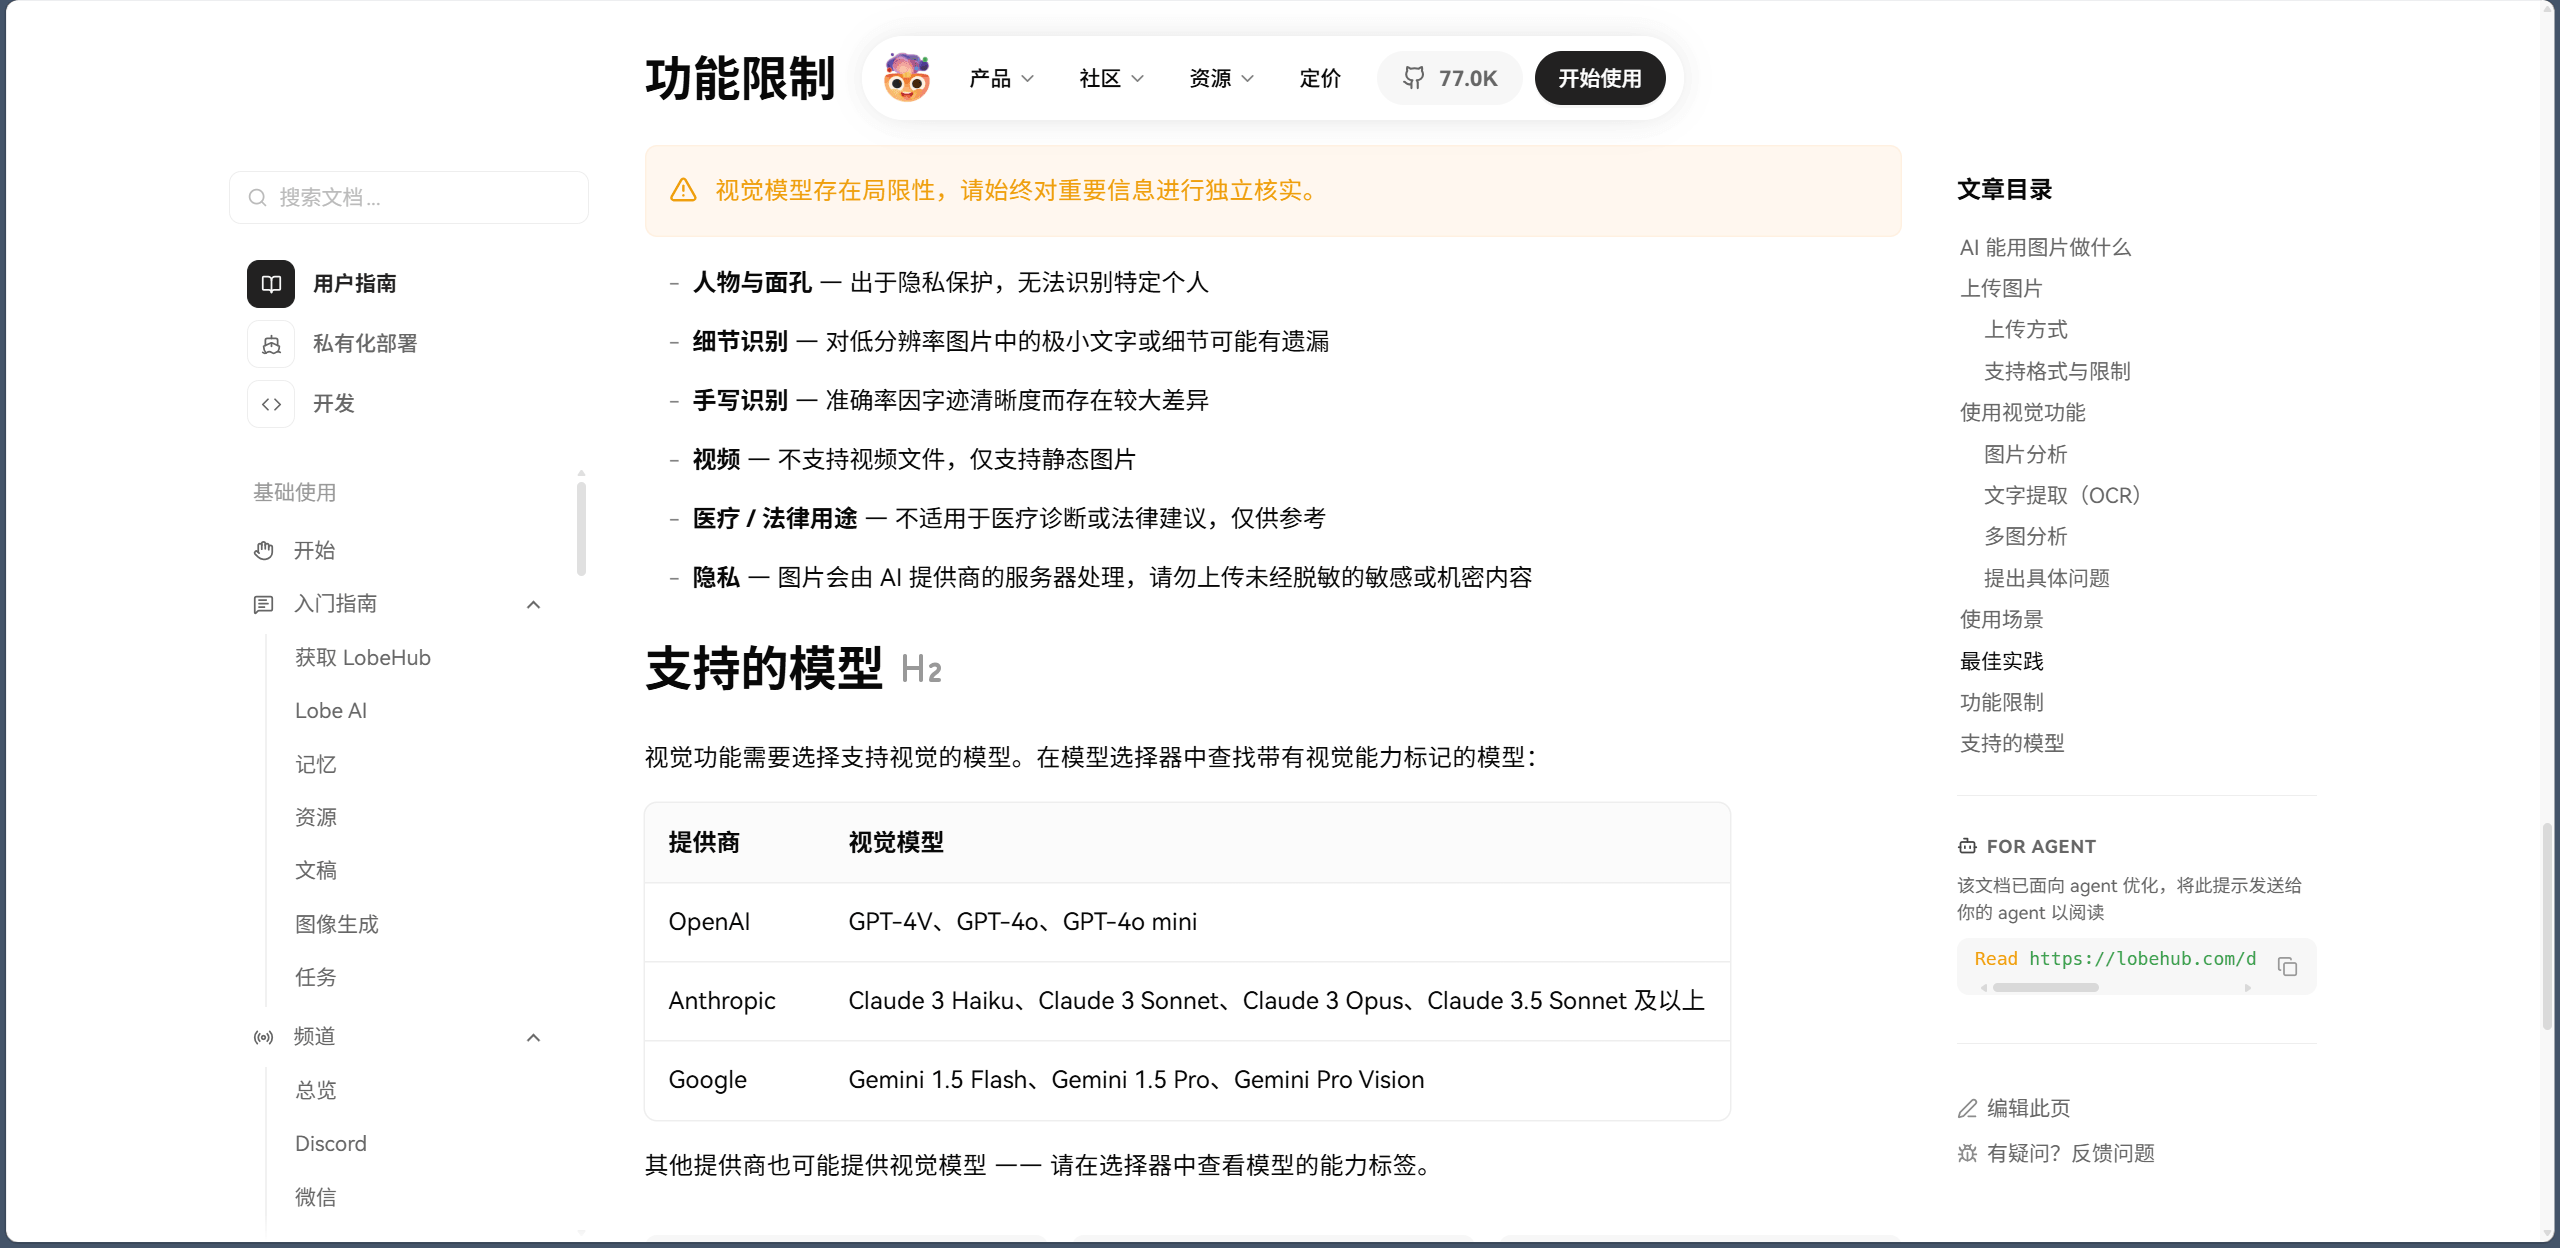Click the agent code block horizontal scrollbar

(x=2045, y=987)
